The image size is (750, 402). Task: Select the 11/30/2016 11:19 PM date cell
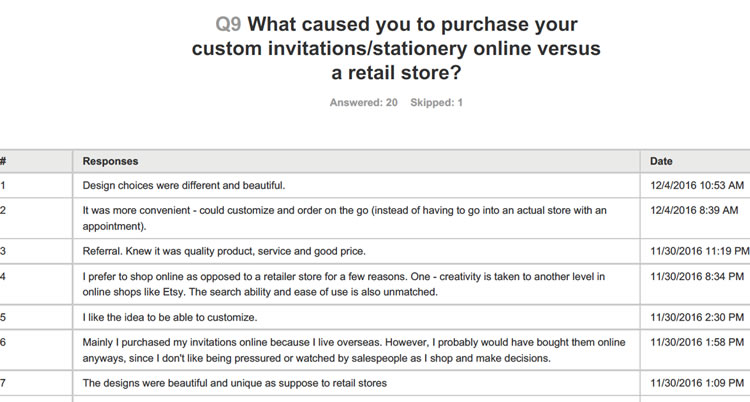pos(699,250)
